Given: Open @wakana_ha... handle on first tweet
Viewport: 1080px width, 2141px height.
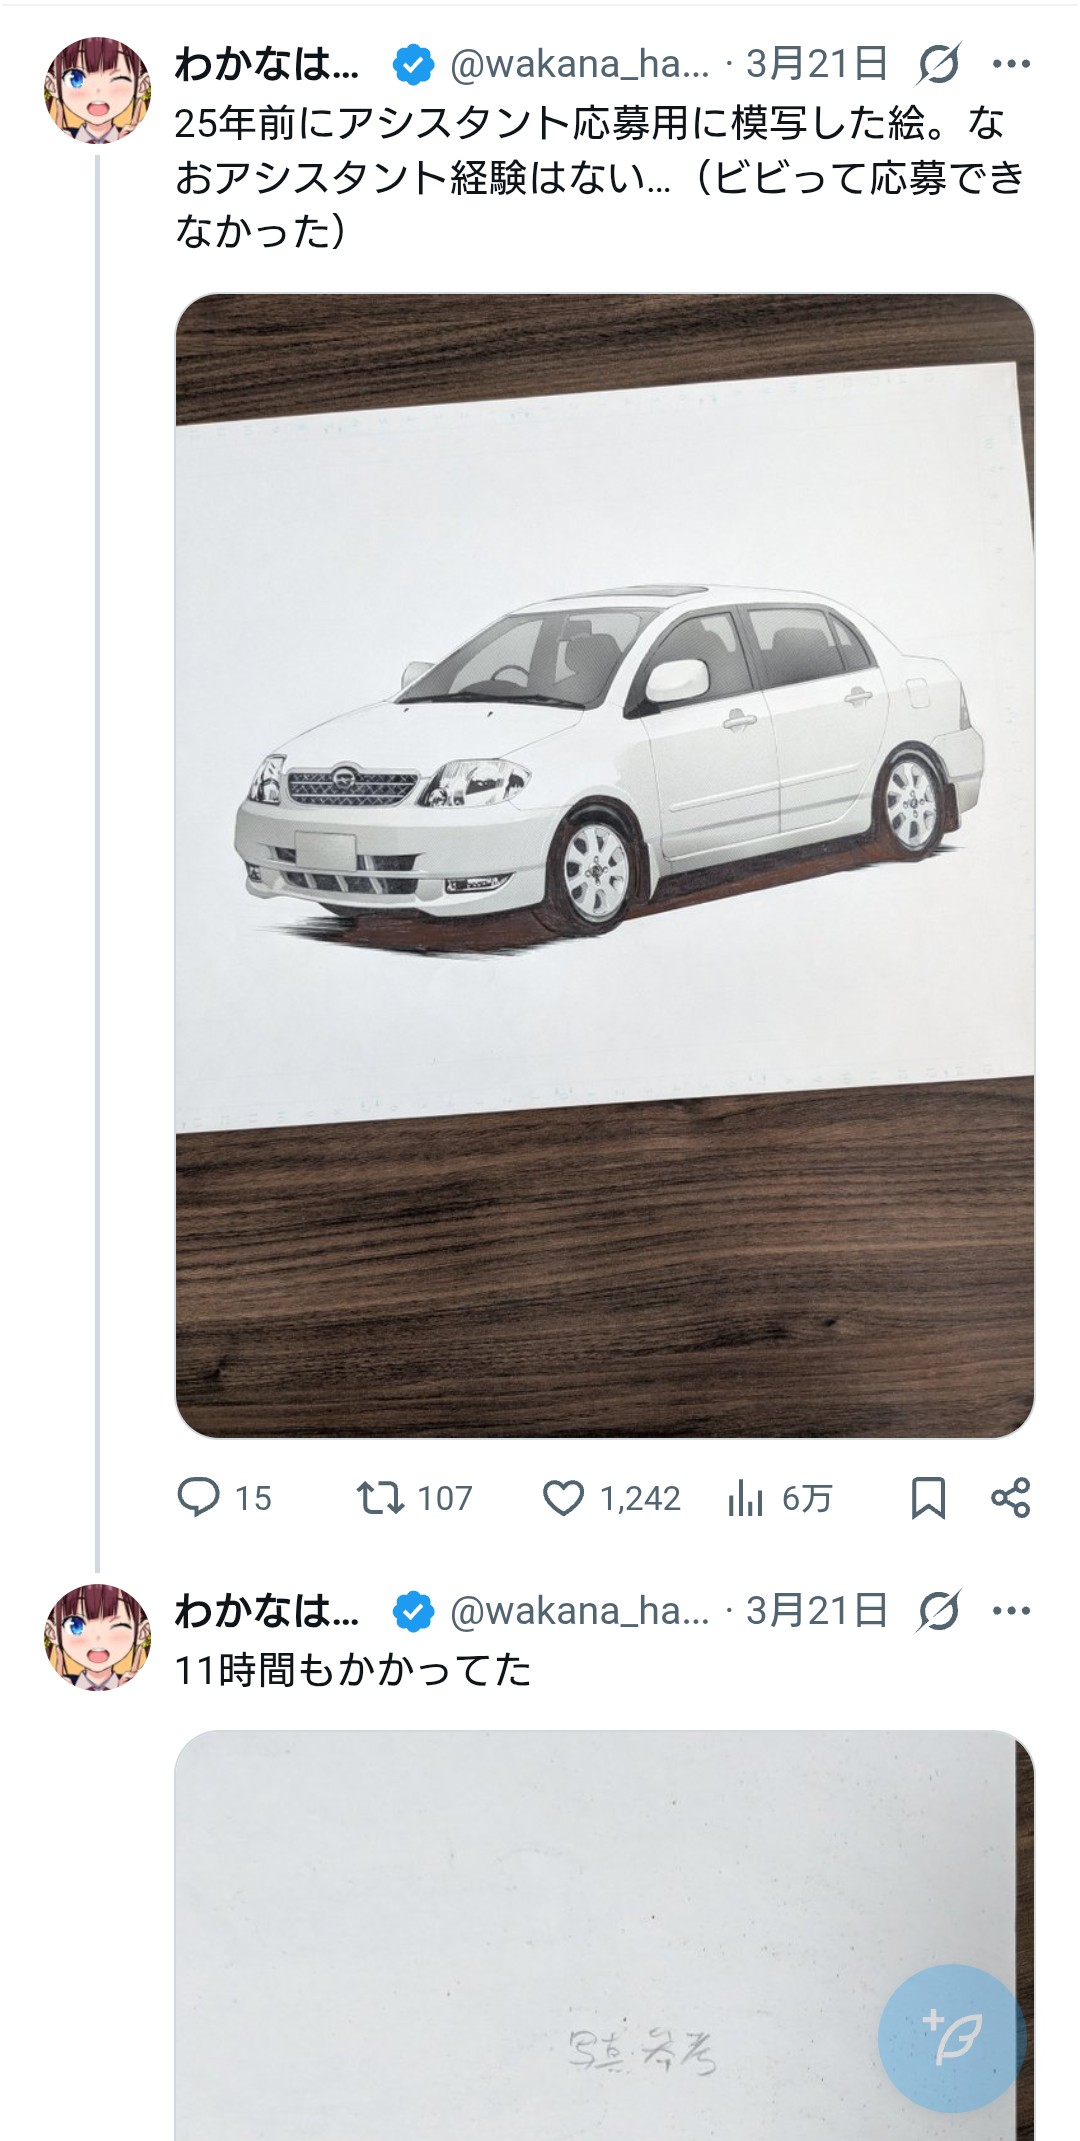Looking at the screenshot, I should point(579,64).
